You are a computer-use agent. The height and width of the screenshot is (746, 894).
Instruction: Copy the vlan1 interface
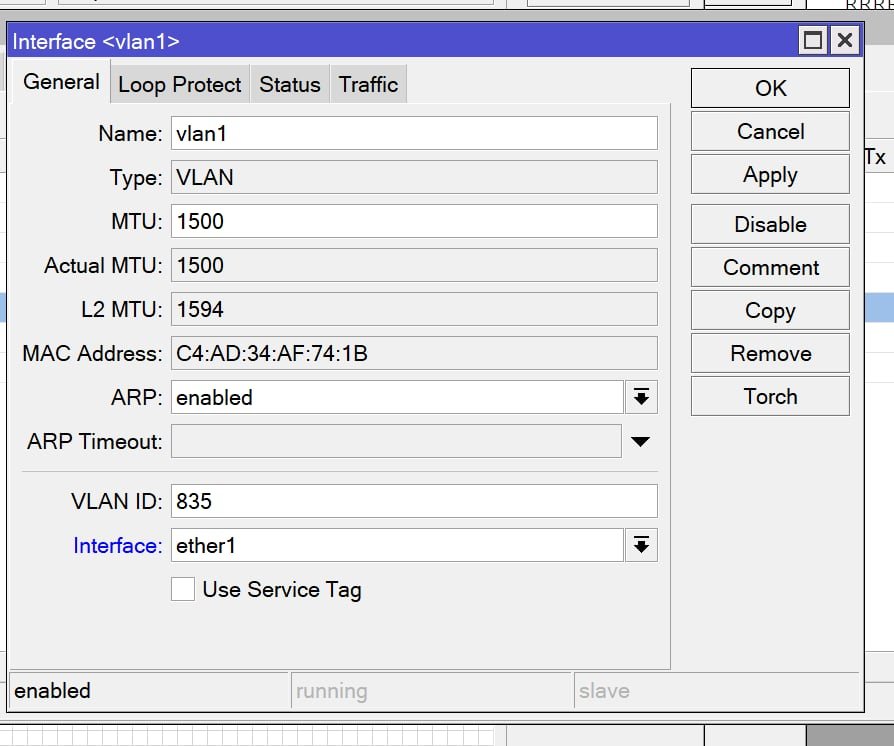[770, 311]
